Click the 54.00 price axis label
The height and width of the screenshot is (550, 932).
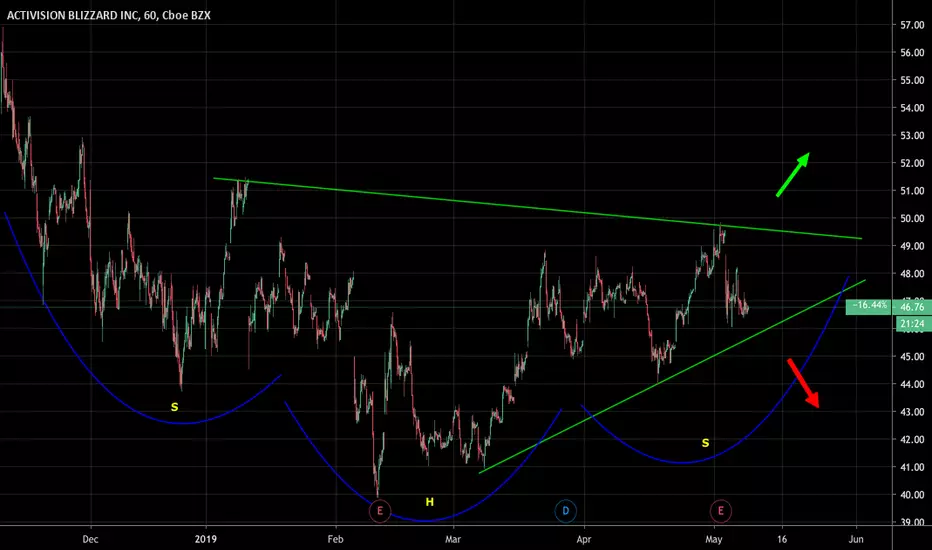click(x=912, y=108)
